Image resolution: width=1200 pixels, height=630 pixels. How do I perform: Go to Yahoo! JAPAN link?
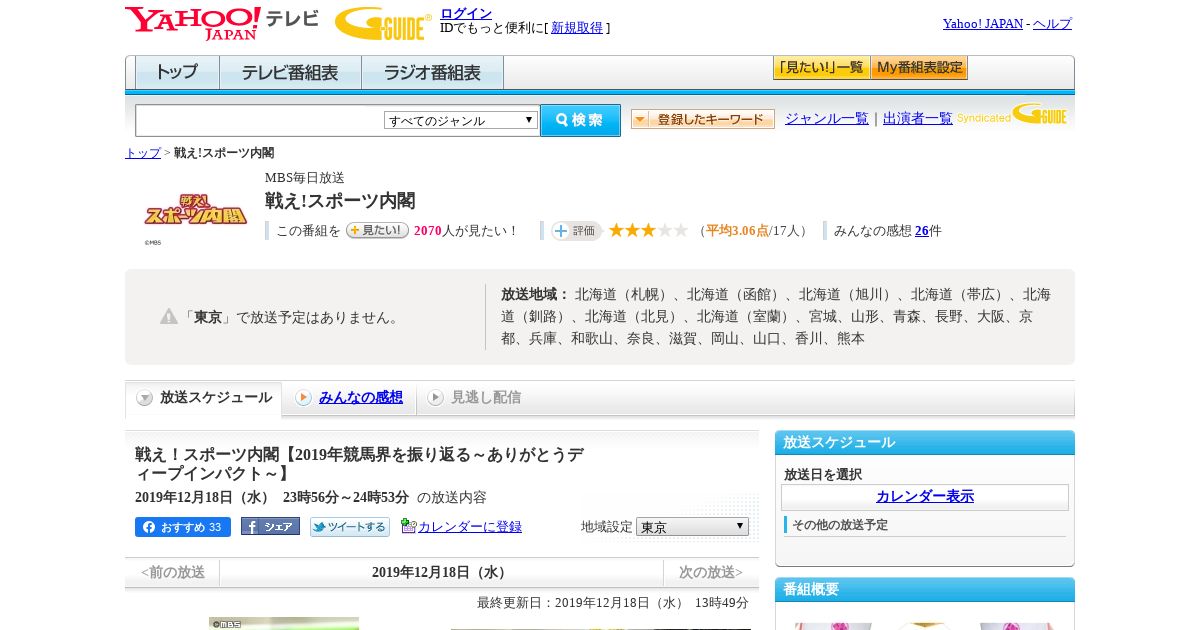982,23
